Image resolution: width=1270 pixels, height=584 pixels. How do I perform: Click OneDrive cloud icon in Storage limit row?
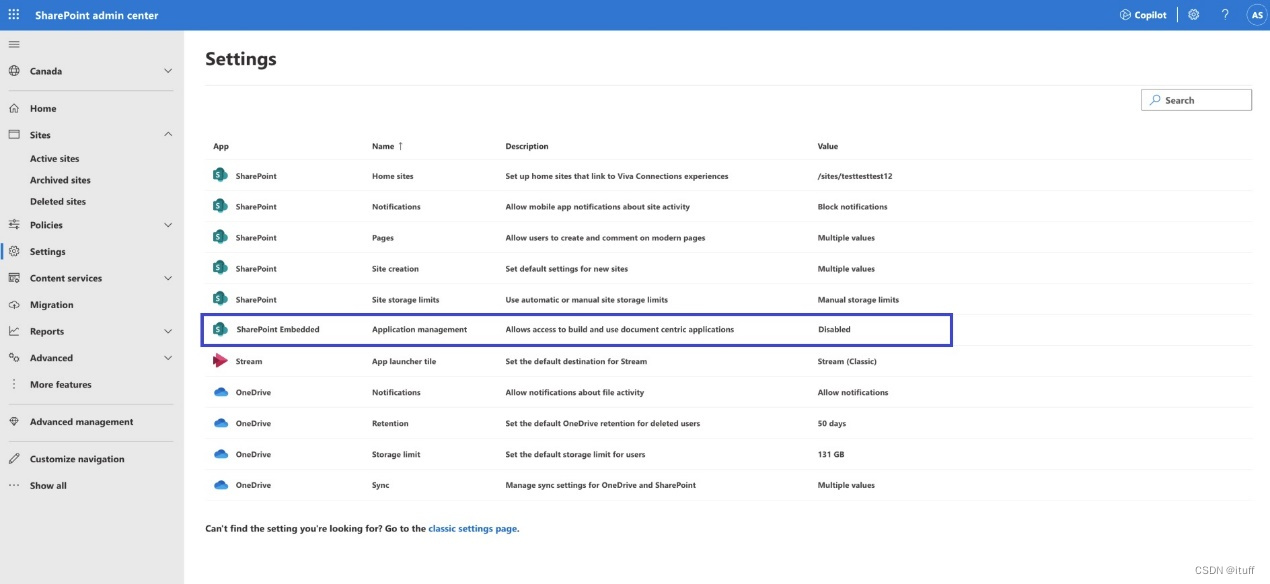coord(221,454)
